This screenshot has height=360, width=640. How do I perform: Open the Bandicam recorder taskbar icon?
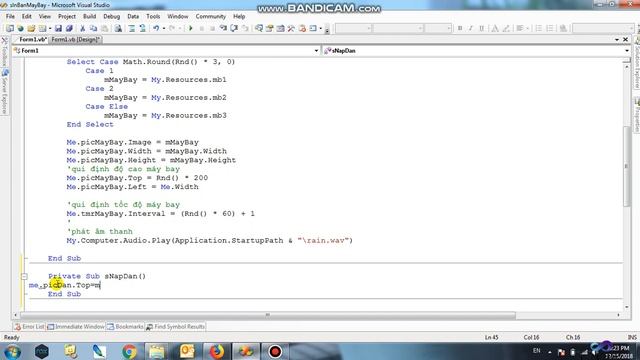point(275,351)
